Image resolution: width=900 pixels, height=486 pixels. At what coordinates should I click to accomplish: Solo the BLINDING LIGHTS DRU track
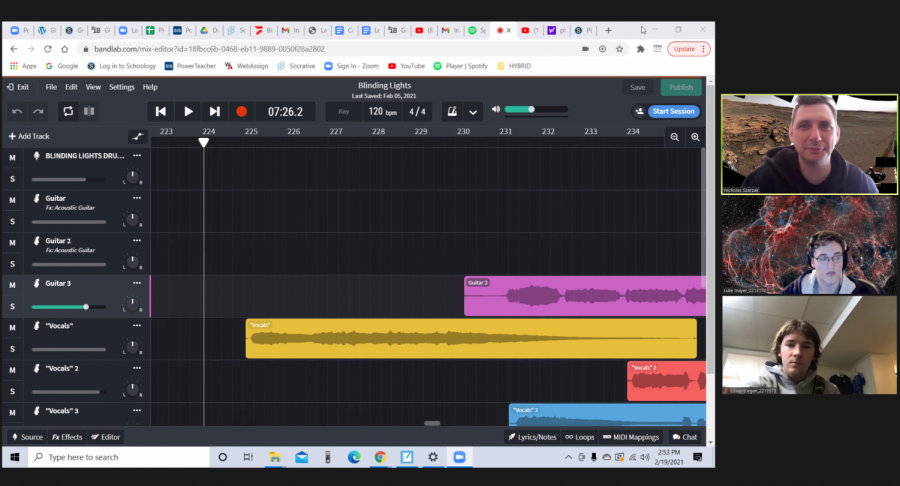[x=12, y=179]
